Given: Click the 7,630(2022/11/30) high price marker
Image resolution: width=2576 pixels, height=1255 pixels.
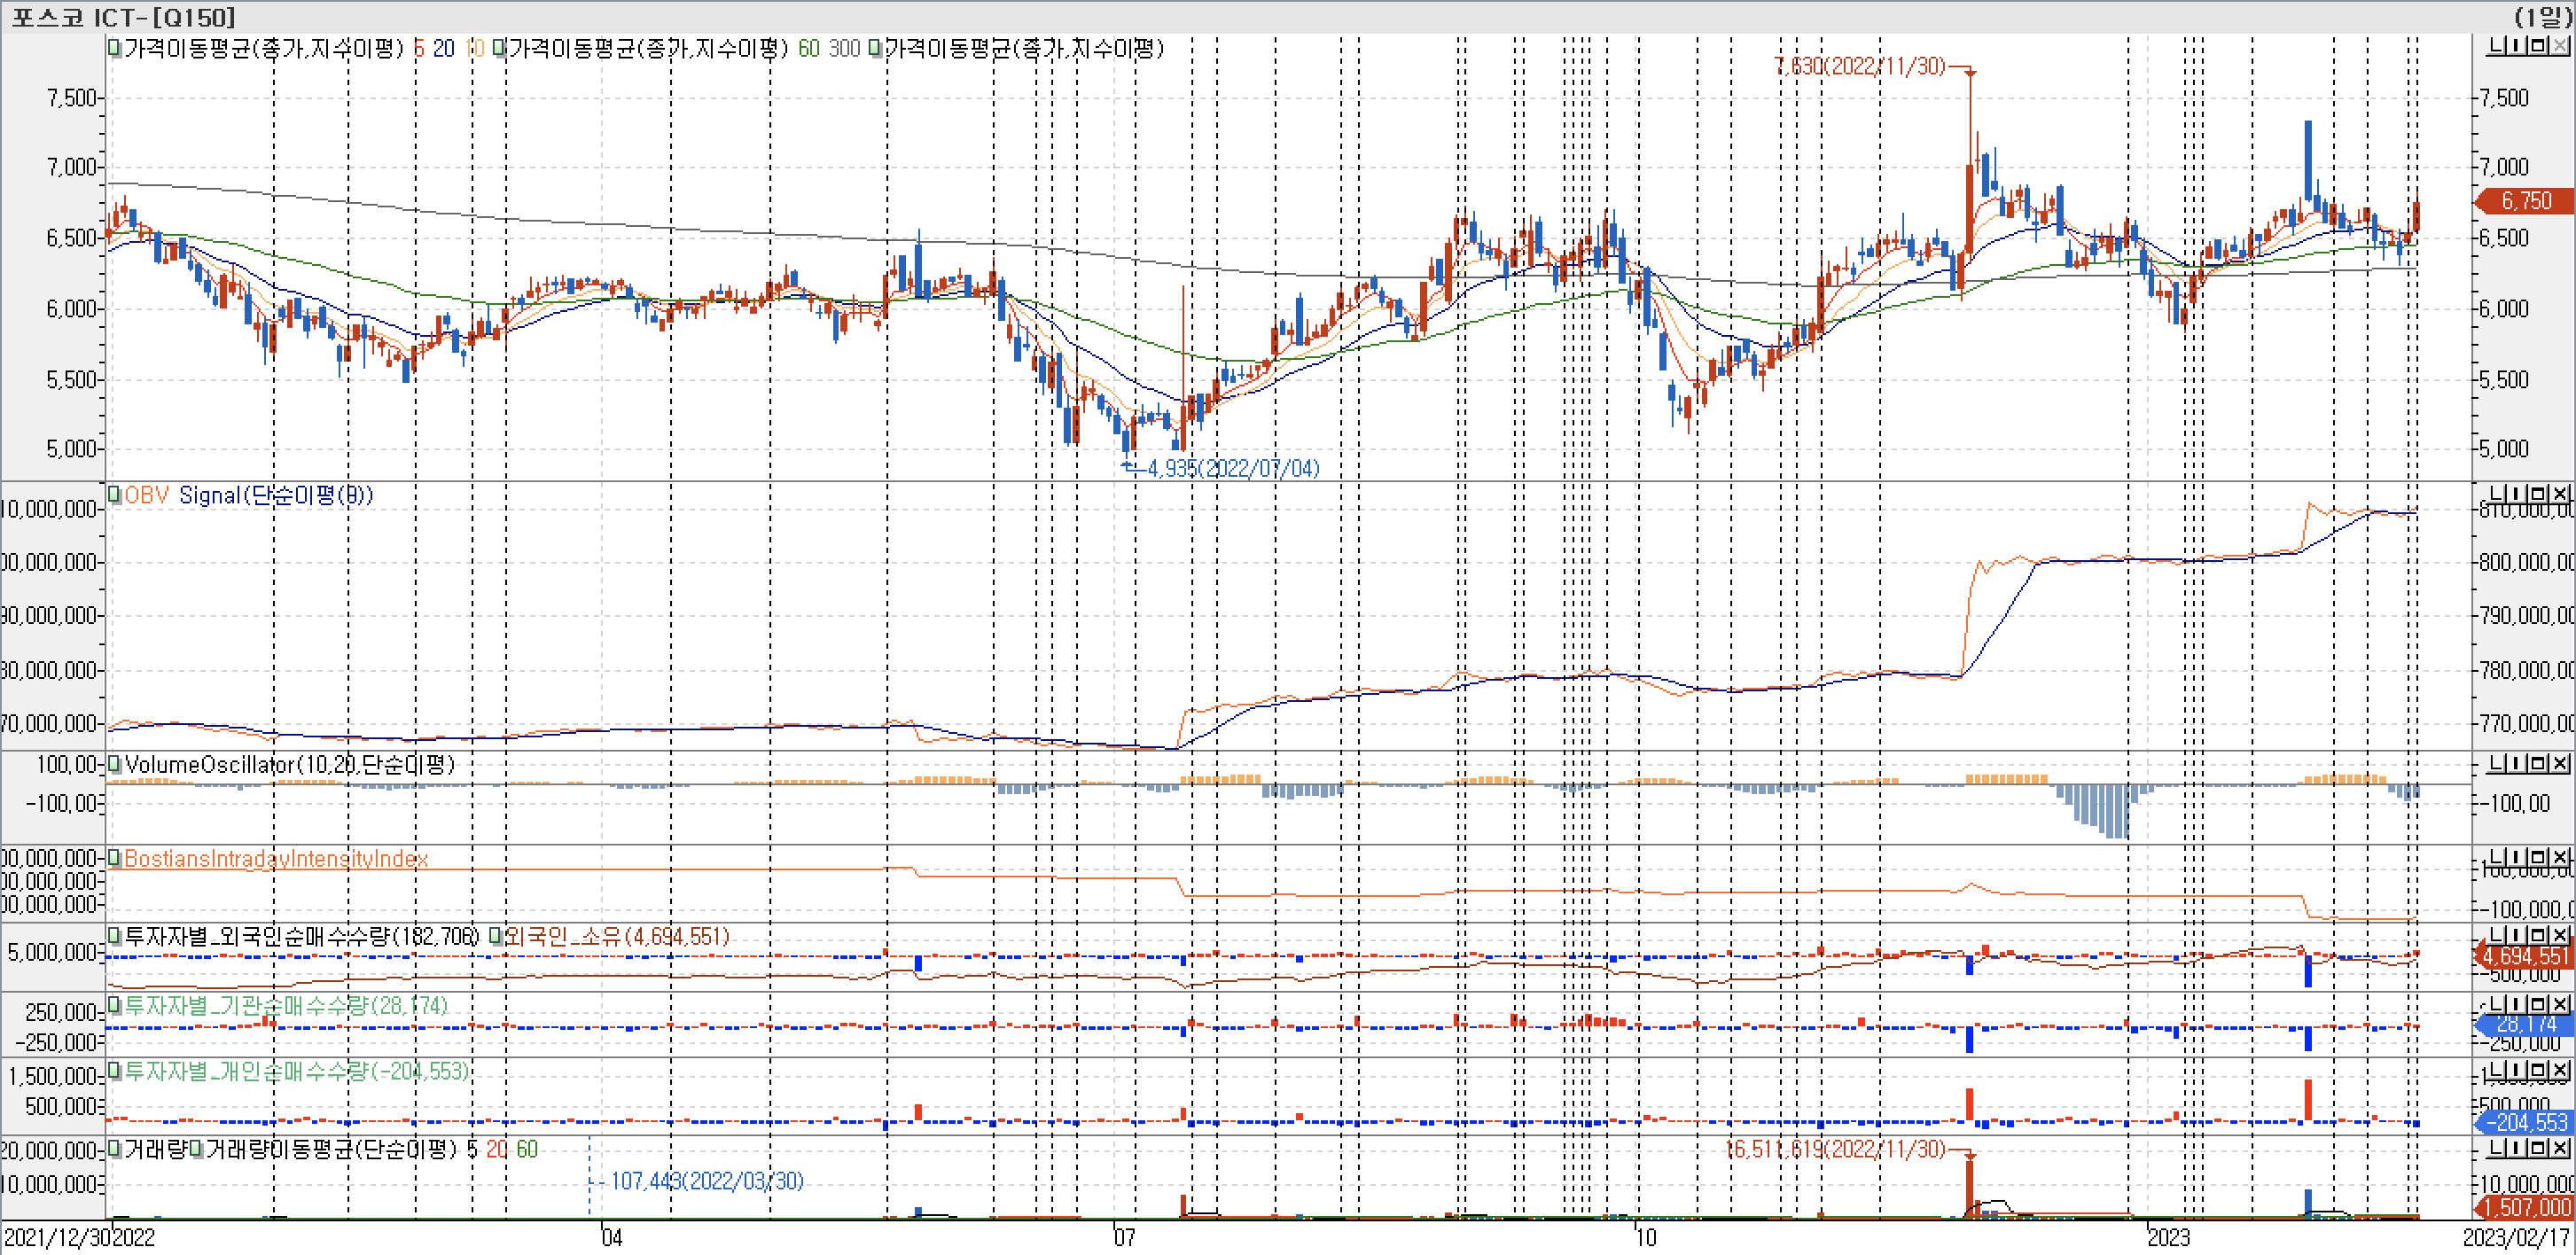Looking at the screenshot, I should tap(1859, 66).
